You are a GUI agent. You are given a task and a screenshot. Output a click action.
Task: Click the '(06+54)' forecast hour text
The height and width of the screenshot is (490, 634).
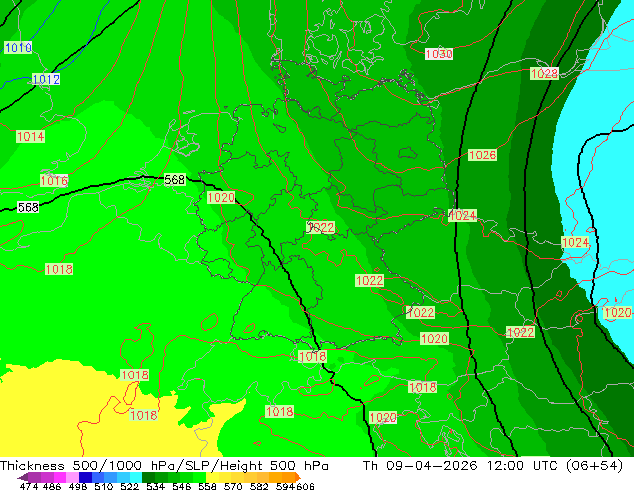594,465
